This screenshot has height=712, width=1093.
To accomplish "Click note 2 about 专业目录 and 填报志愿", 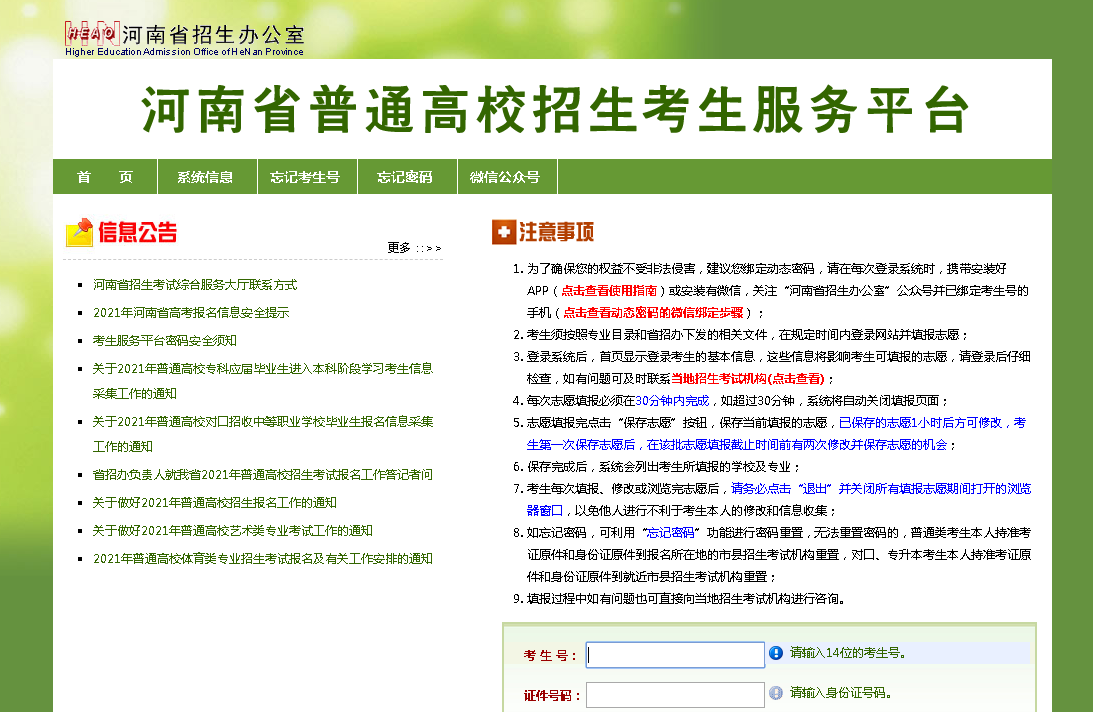I will (x=747, y=334).
